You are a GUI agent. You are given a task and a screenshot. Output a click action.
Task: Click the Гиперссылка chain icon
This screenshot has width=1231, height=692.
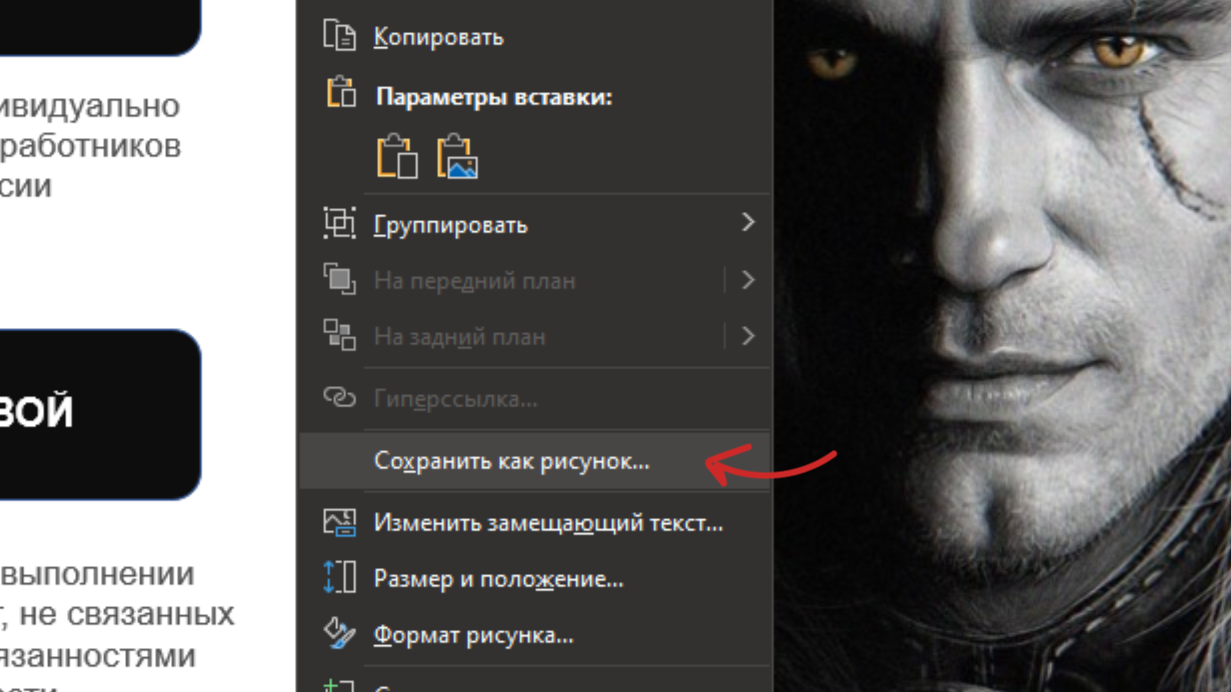tap(339, 398)
